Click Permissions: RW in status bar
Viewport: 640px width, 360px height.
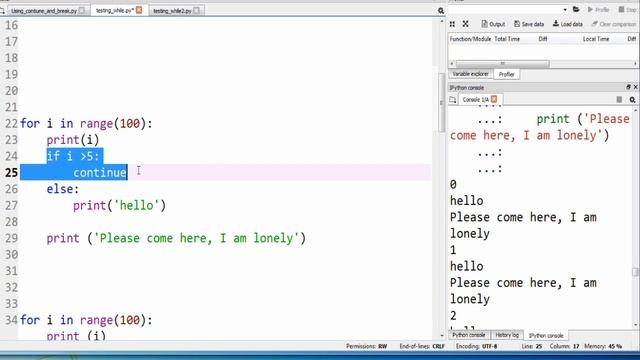click(367, 346)
